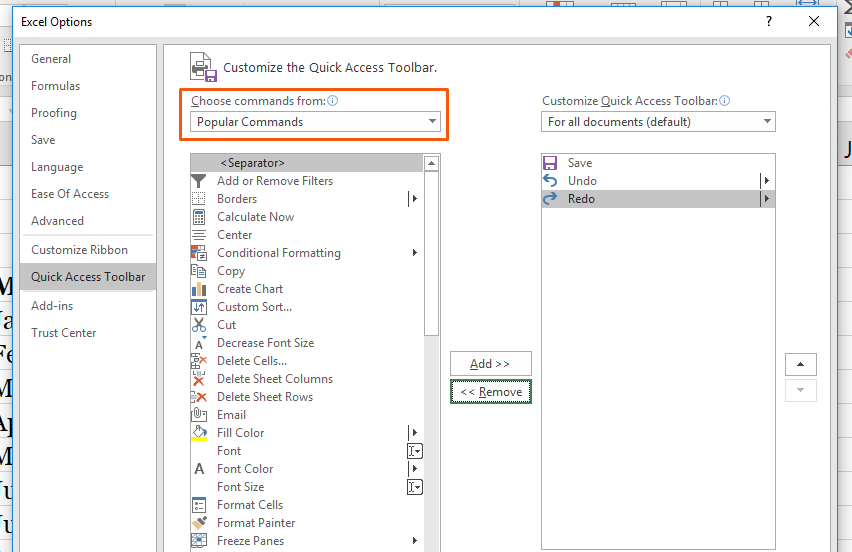Click the Delete Cells icon
Viewport: 852px width, 552px height.
click(x=199, y=361)
